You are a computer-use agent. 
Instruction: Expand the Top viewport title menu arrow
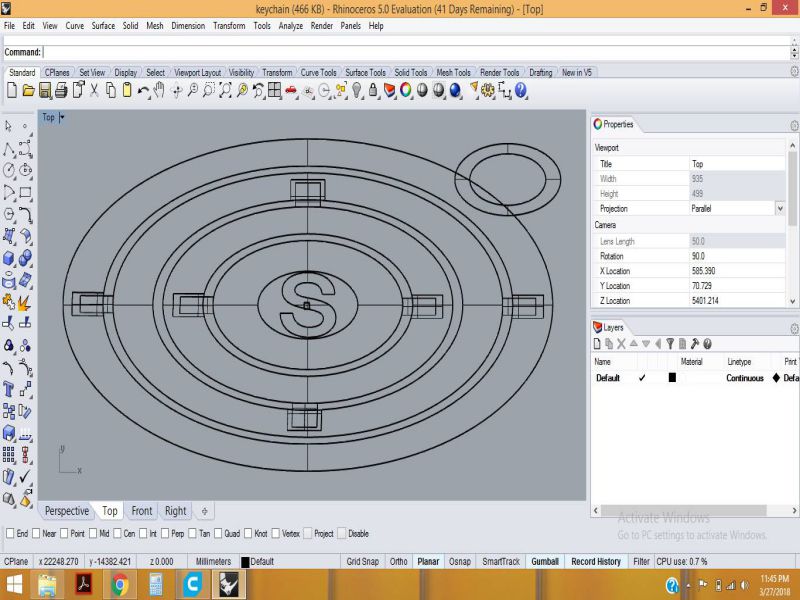[62, 117]
